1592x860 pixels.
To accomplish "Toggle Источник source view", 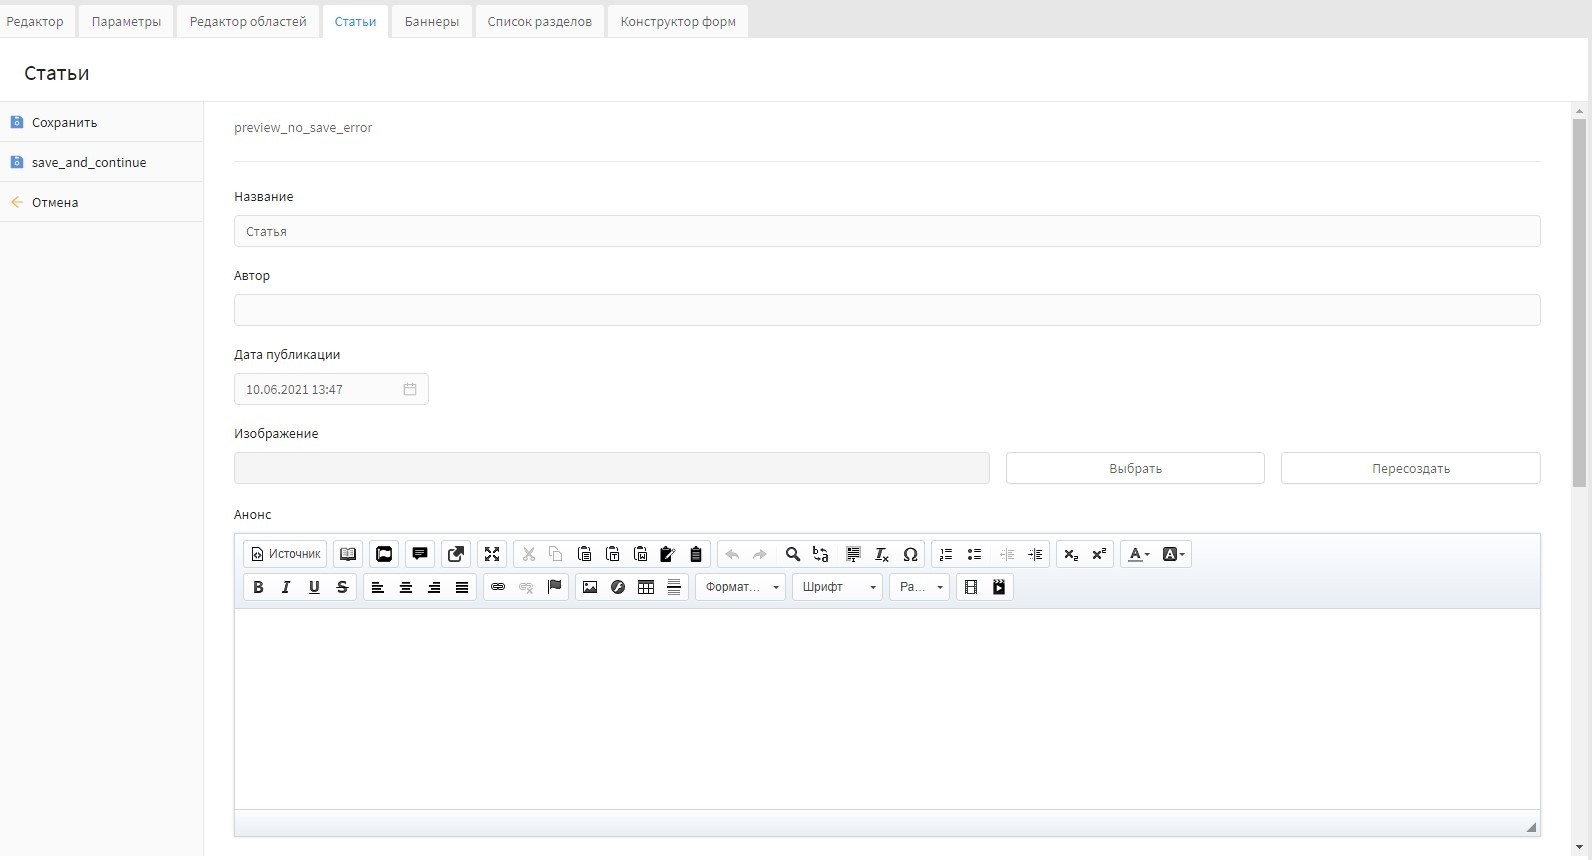I will pyautogui.click(x=286, y=554).
